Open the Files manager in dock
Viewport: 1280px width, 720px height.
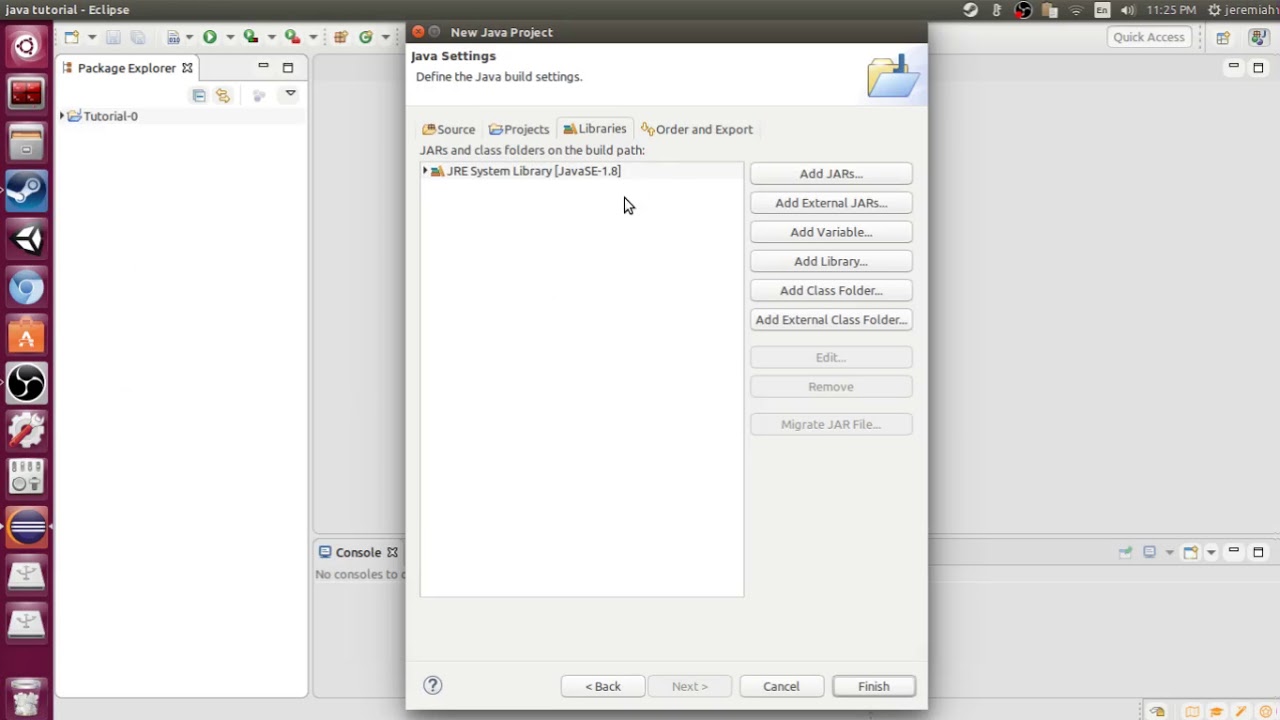[26, 142]
